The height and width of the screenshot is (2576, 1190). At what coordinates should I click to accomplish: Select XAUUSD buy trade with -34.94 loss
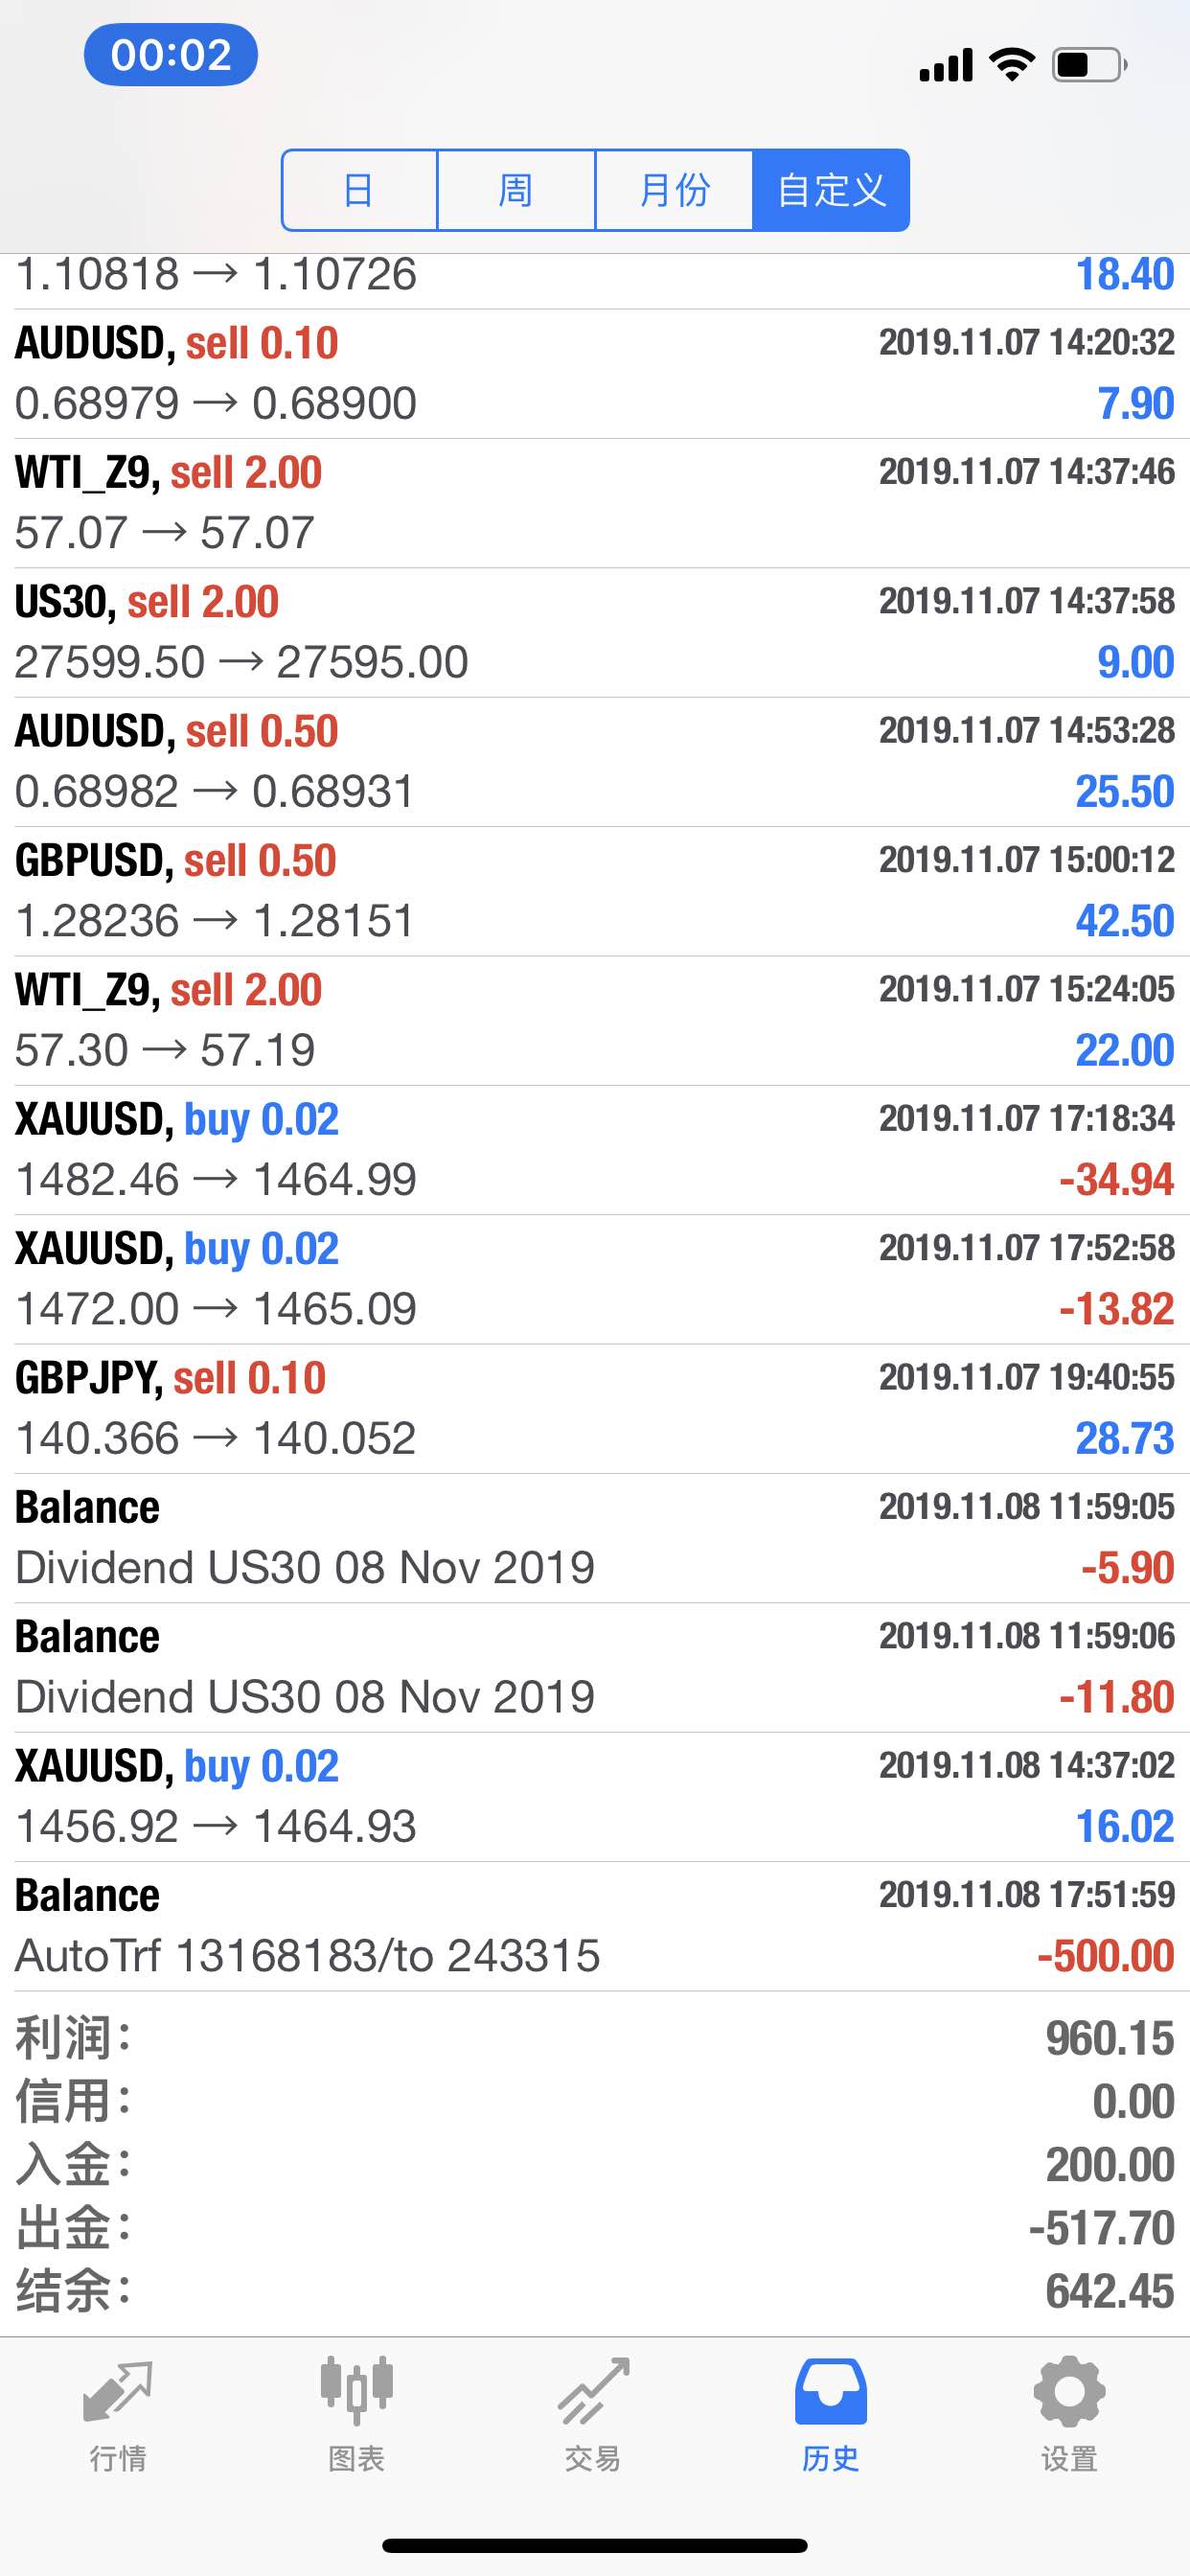(595, 1150)
